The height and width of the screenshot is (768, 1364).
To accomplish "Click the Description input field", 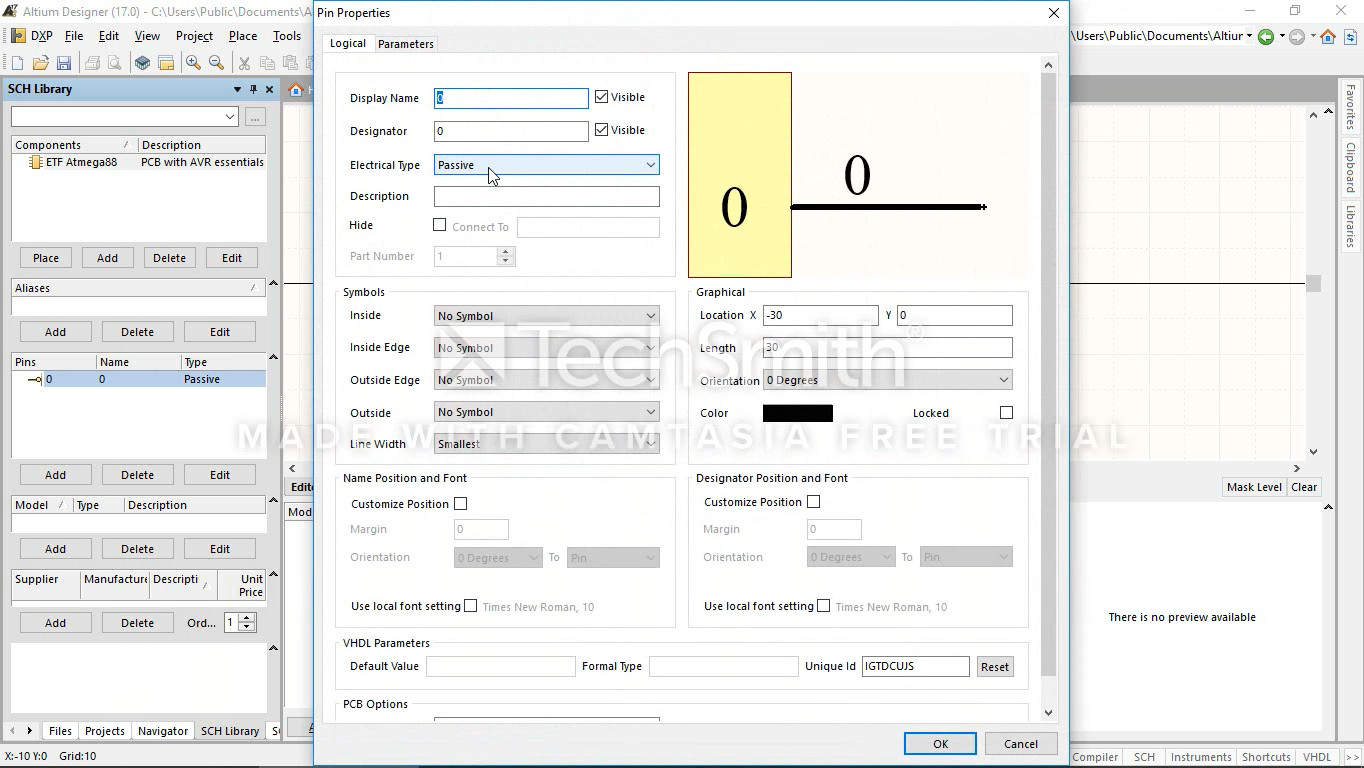I will [546, 196].
